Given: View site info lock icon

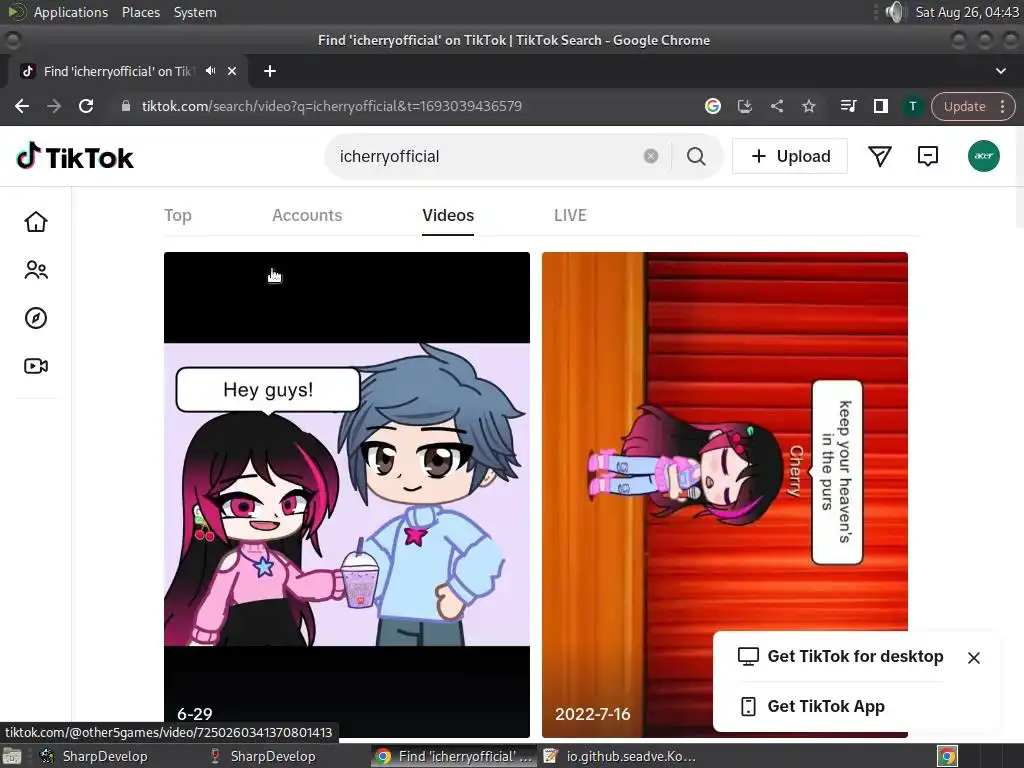Looking at the screenshot, I should click(x=126, y=106).
